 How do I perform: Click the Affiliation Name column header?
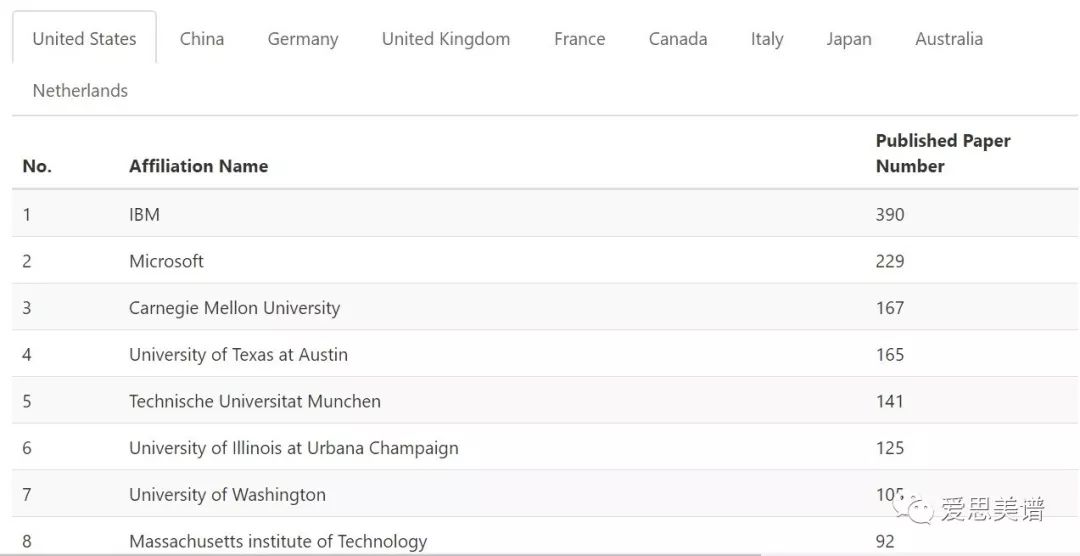tap(198, 166)
